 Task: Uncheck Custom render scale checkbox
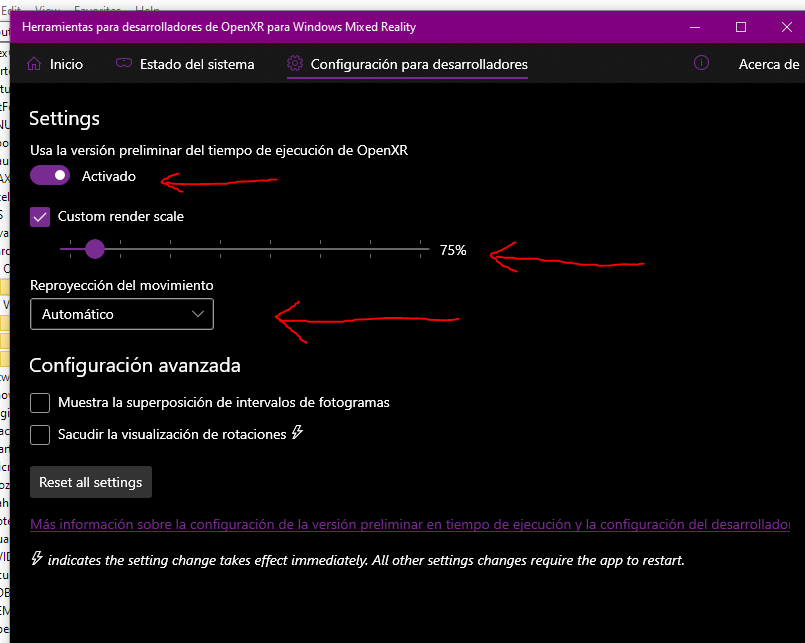[40, 217]
